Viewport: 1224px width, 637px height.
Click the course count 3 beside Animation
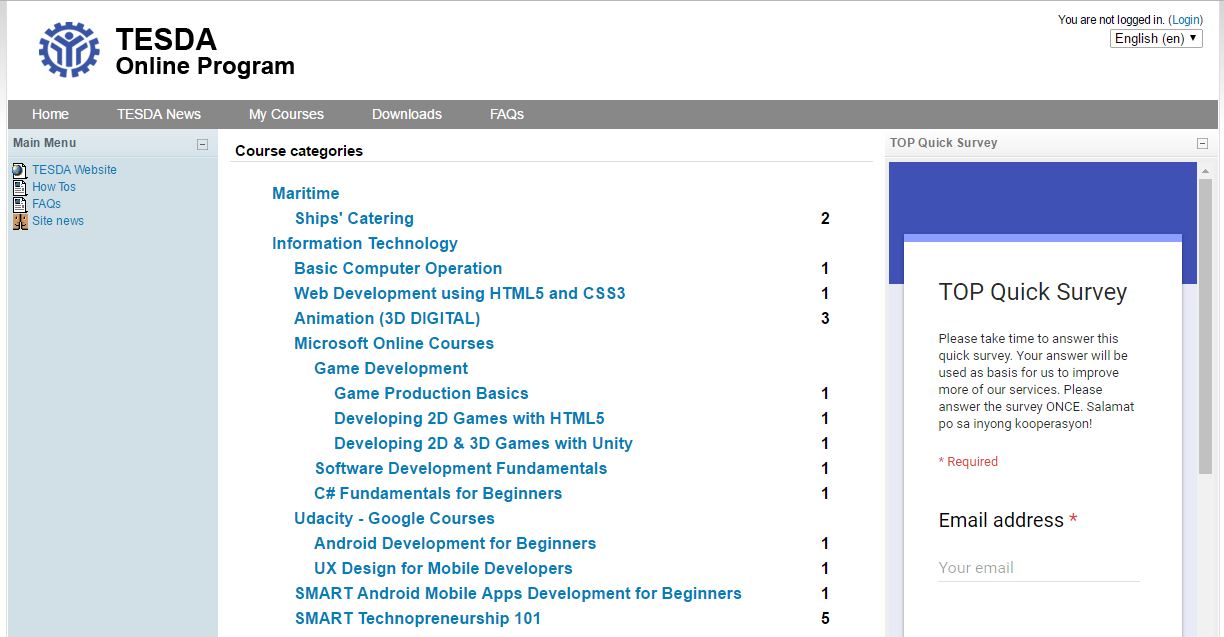pos(825,318)
